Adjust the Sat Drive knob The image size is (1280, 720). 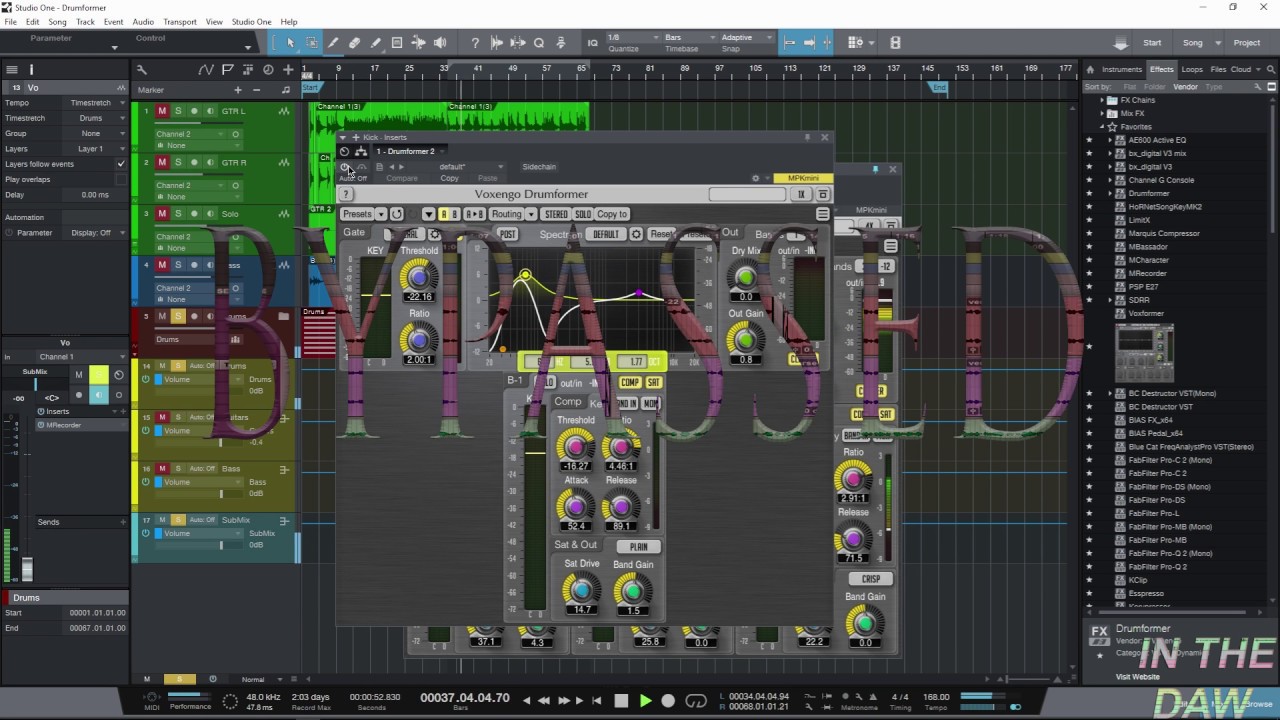pyautogui.click(x=582, y=589)
